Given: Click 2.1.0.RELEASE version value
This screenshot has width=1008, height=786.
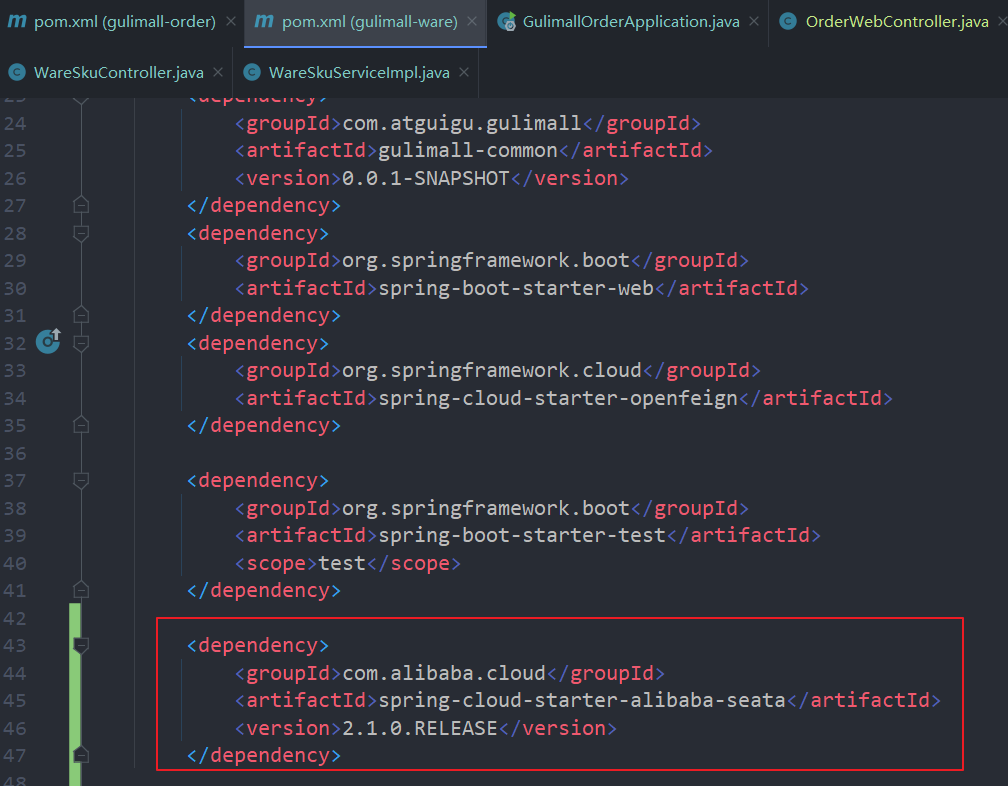Looking at the screenshot, I should coord(420,728).
